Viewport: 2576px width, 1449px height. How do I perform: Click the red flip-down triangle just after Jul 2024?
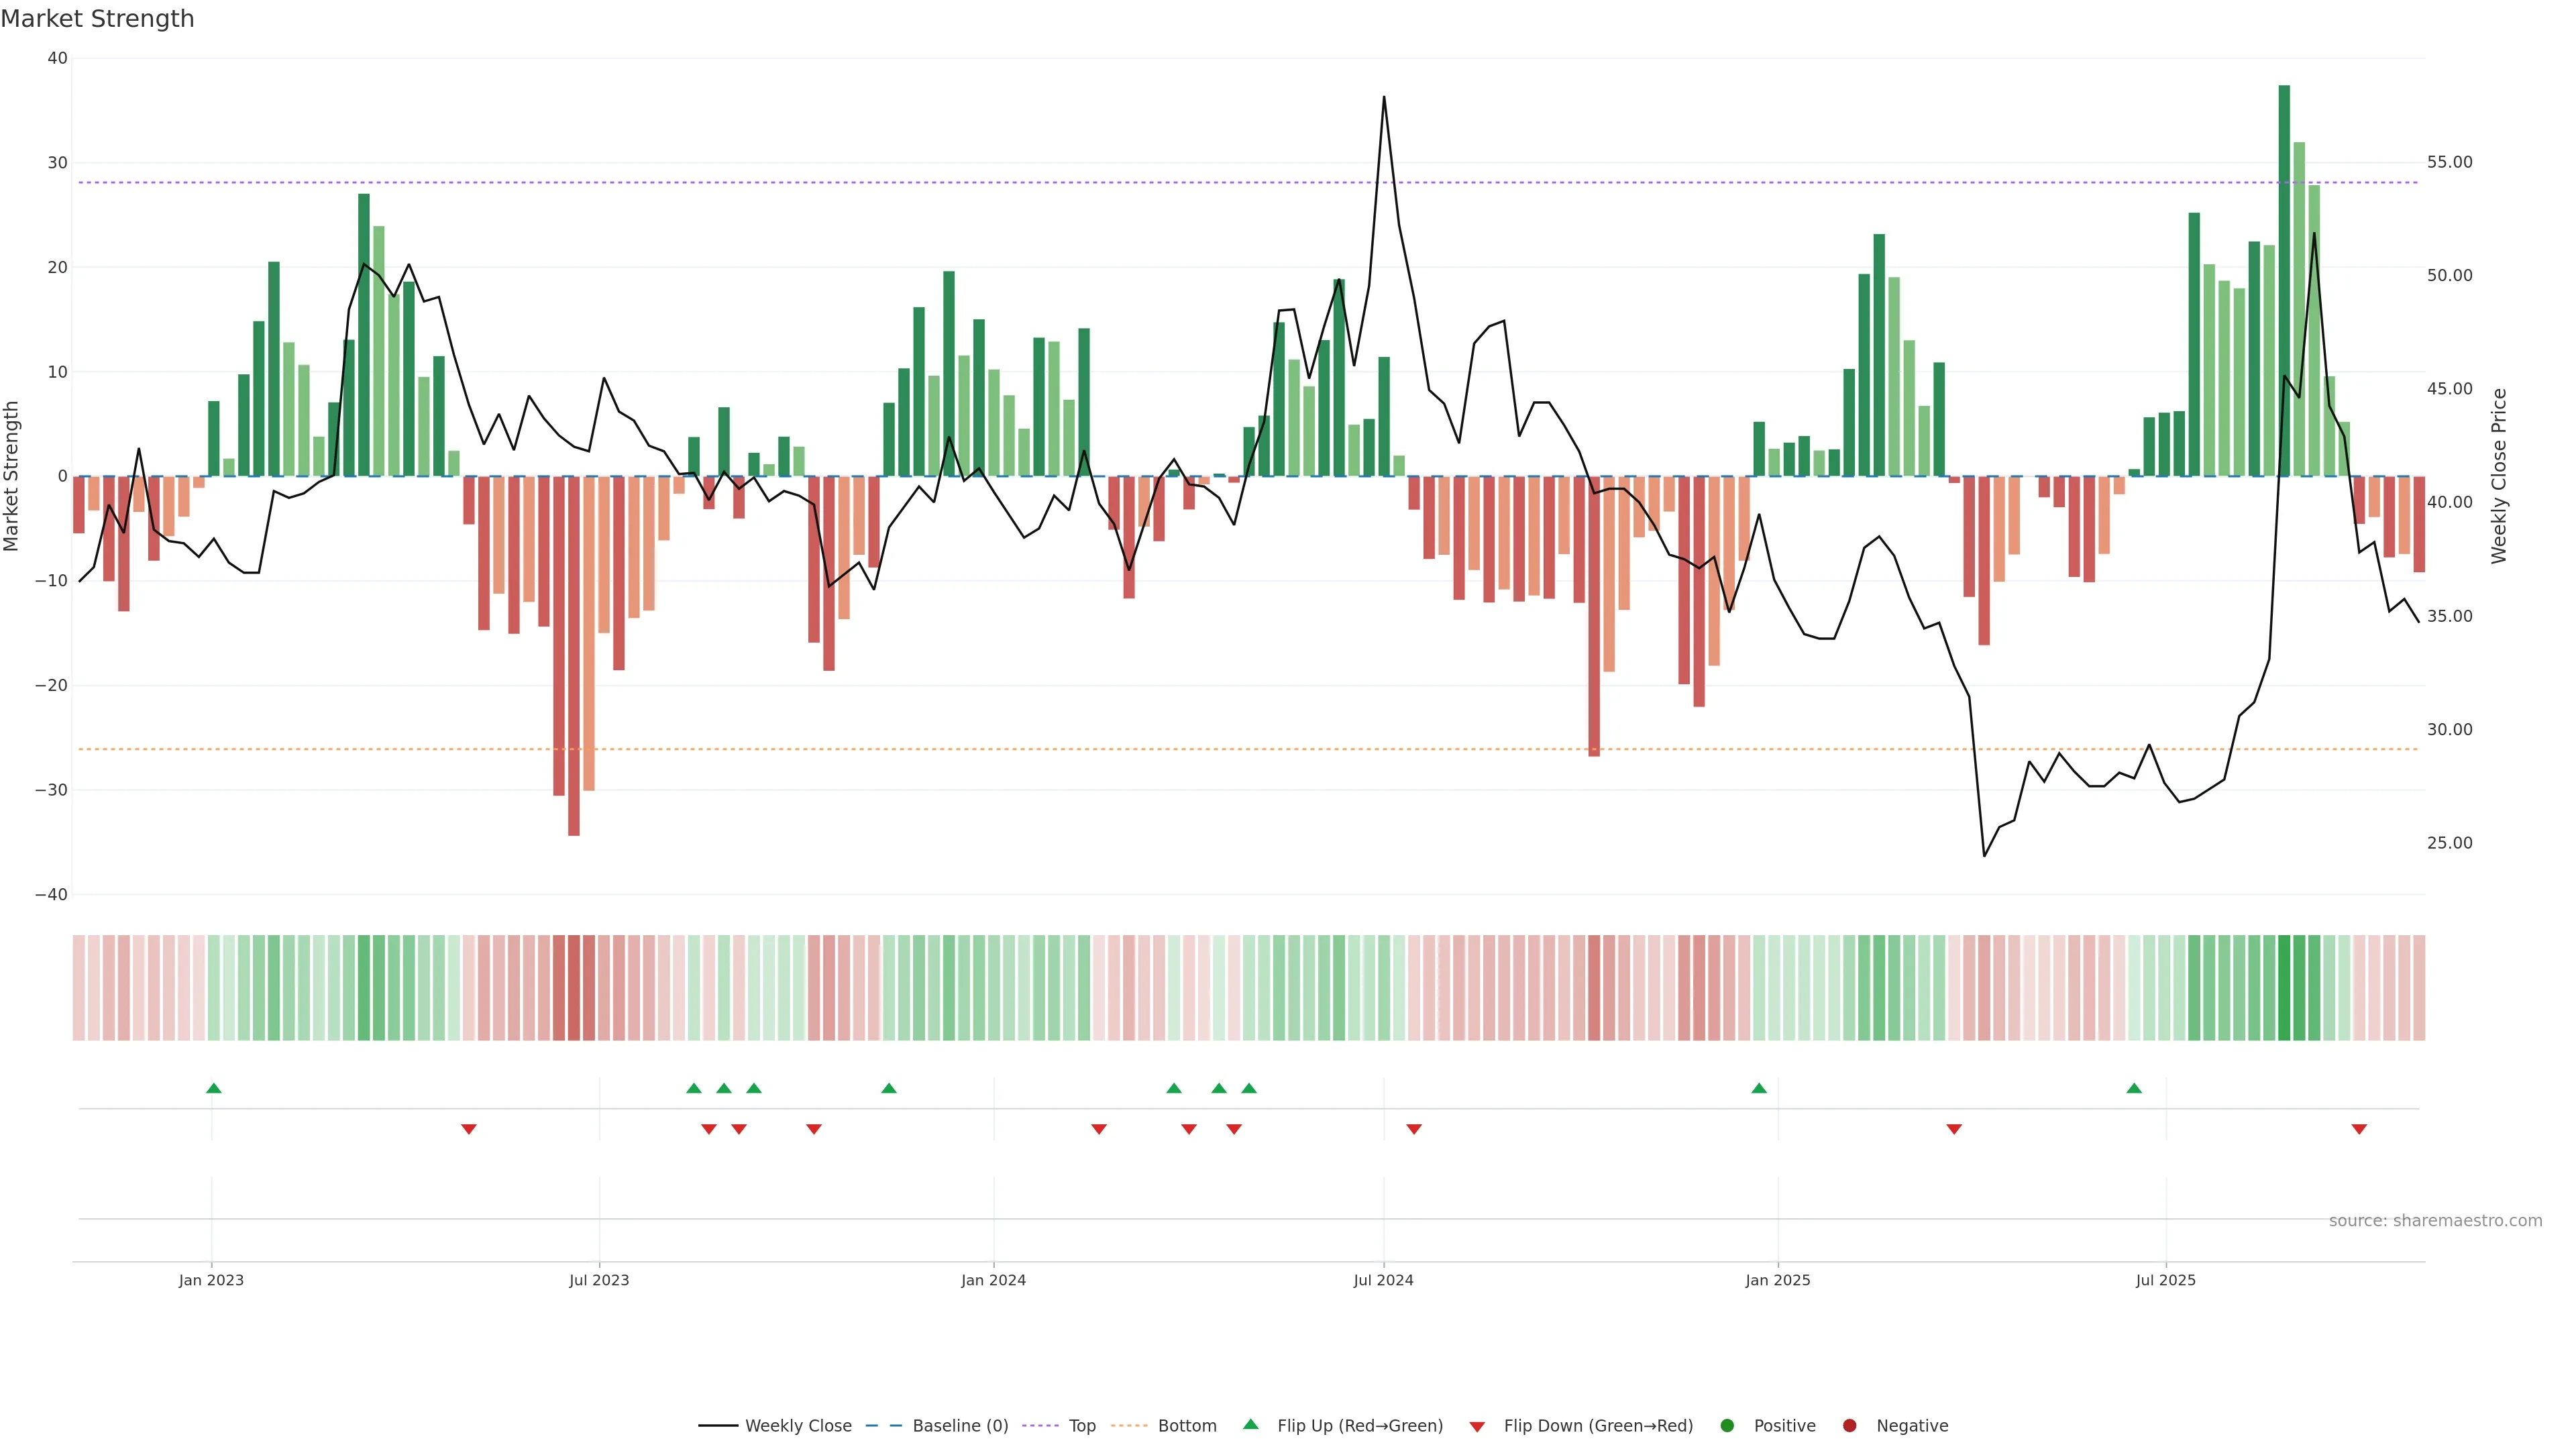[1414, 1129]
